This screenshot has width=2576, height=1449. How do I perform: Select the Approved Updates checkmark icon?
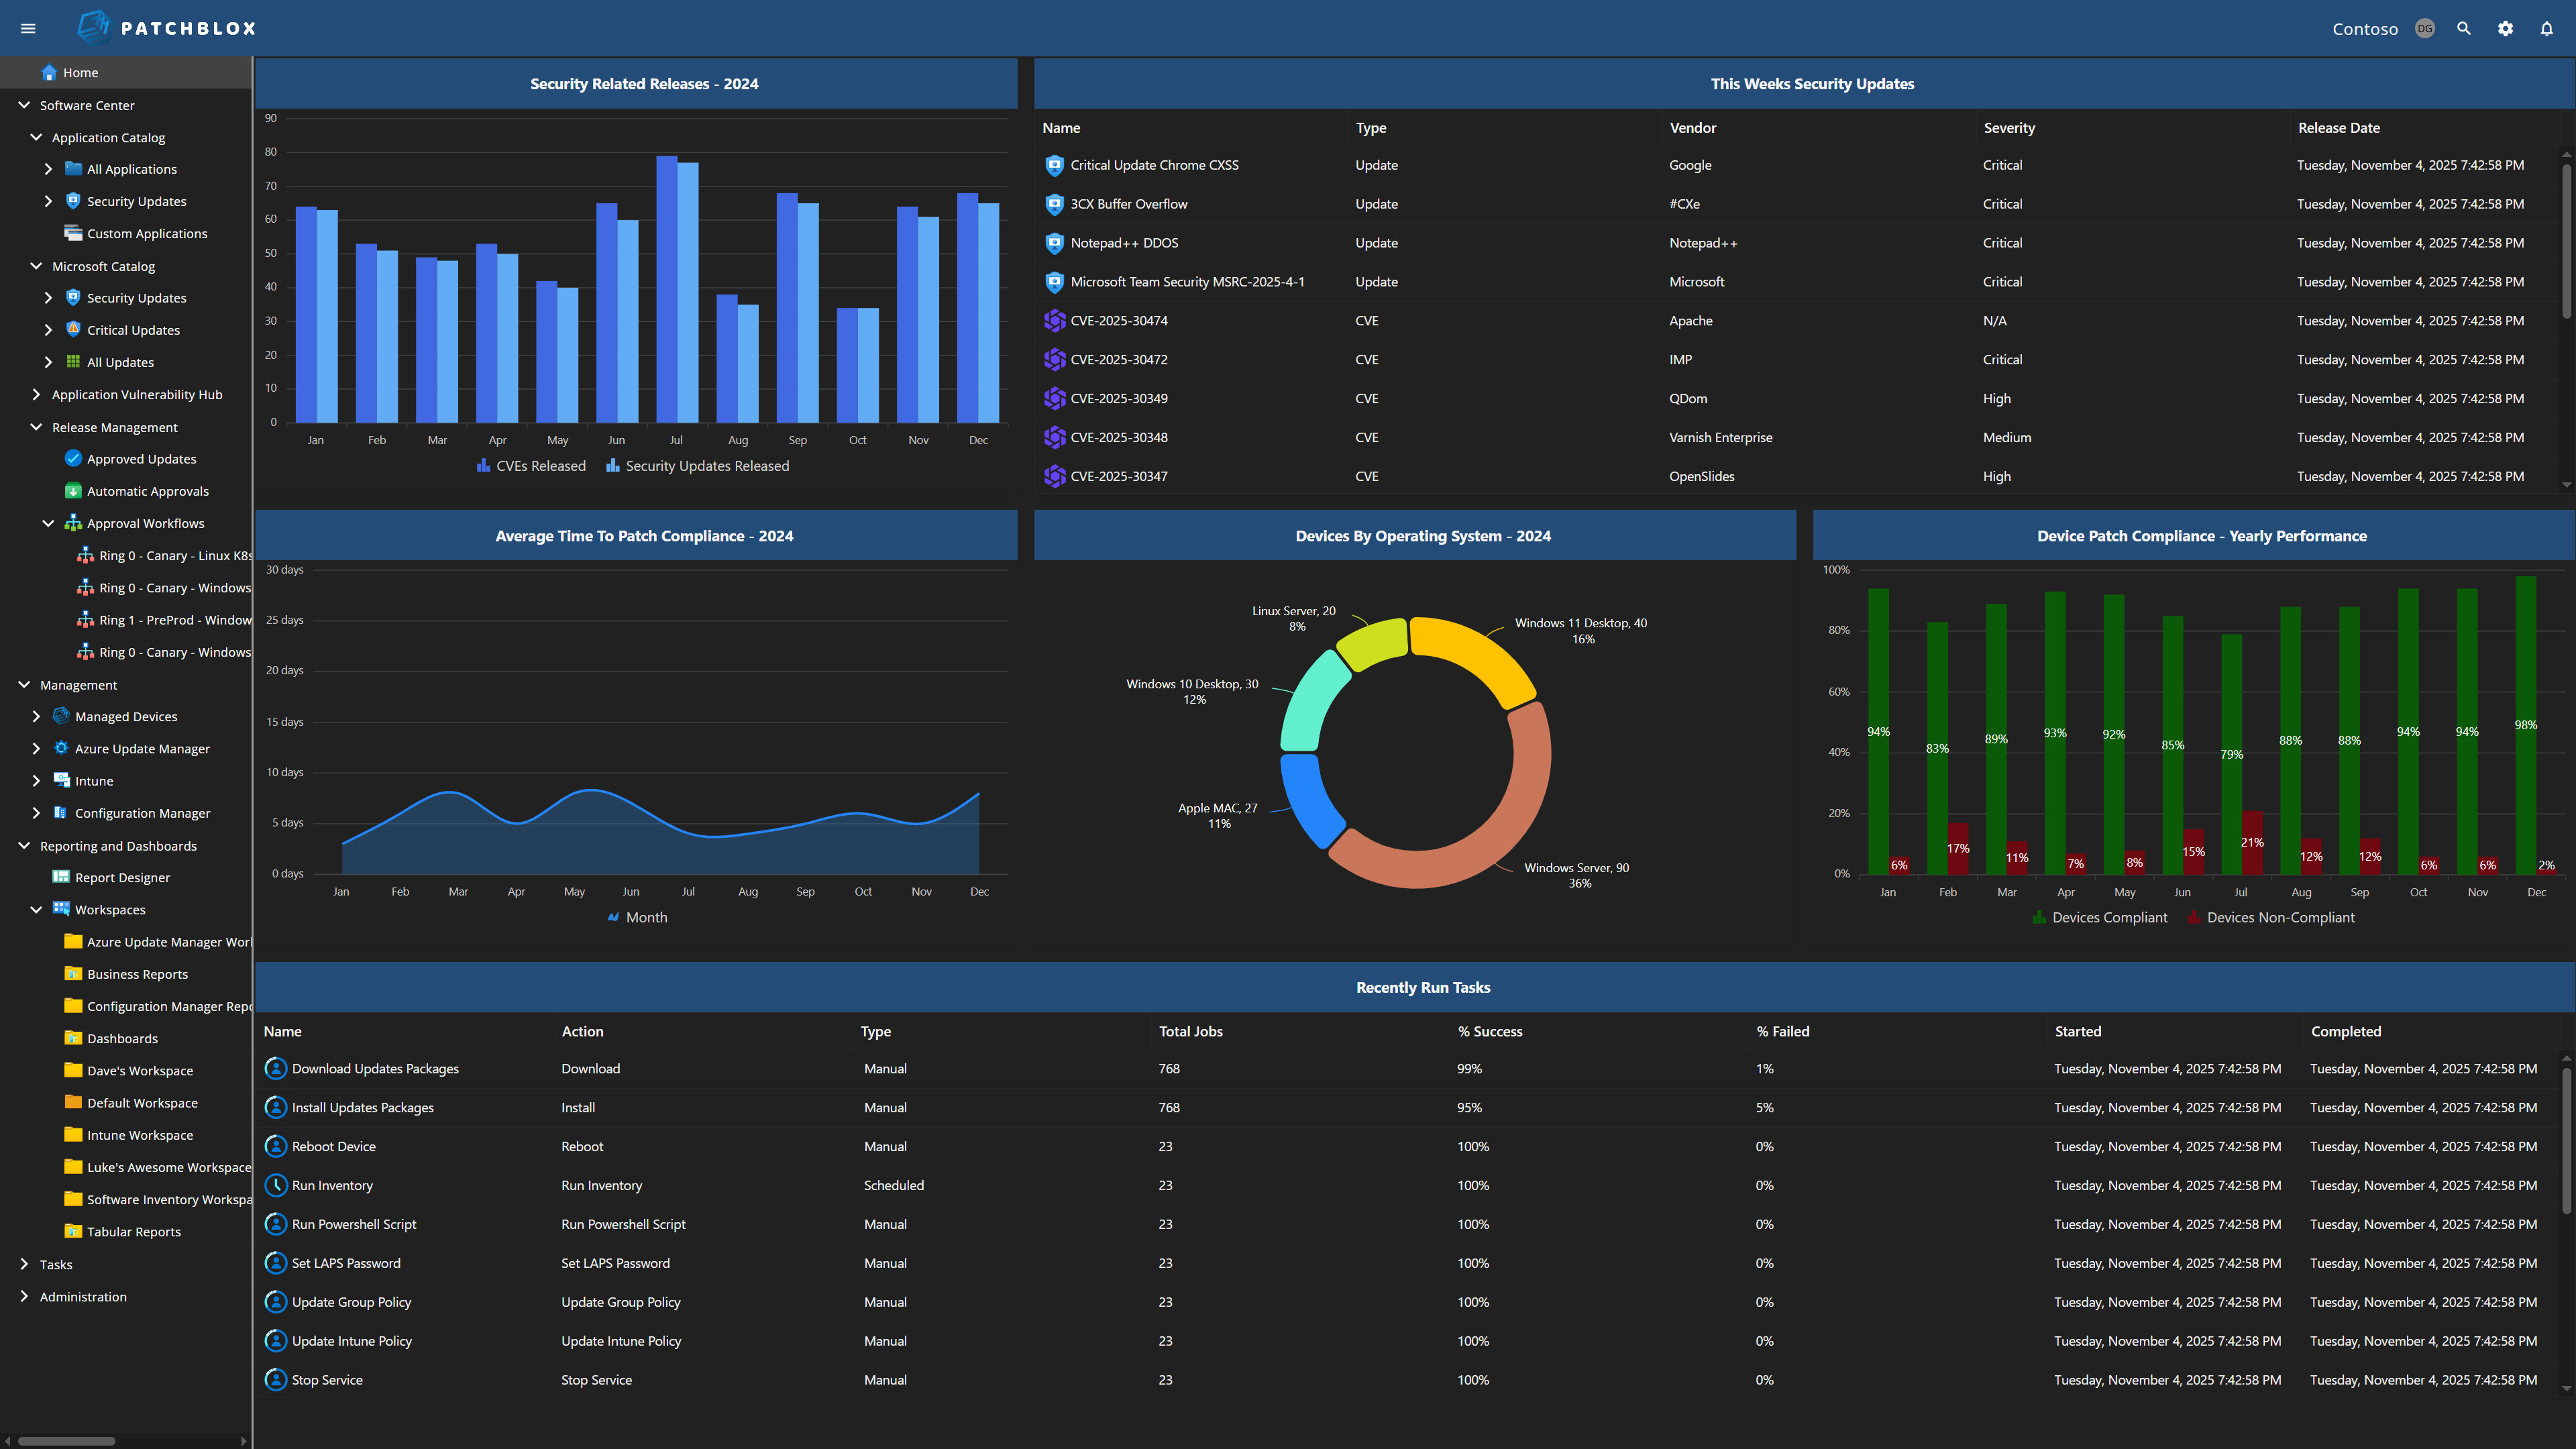coord(73,458)
